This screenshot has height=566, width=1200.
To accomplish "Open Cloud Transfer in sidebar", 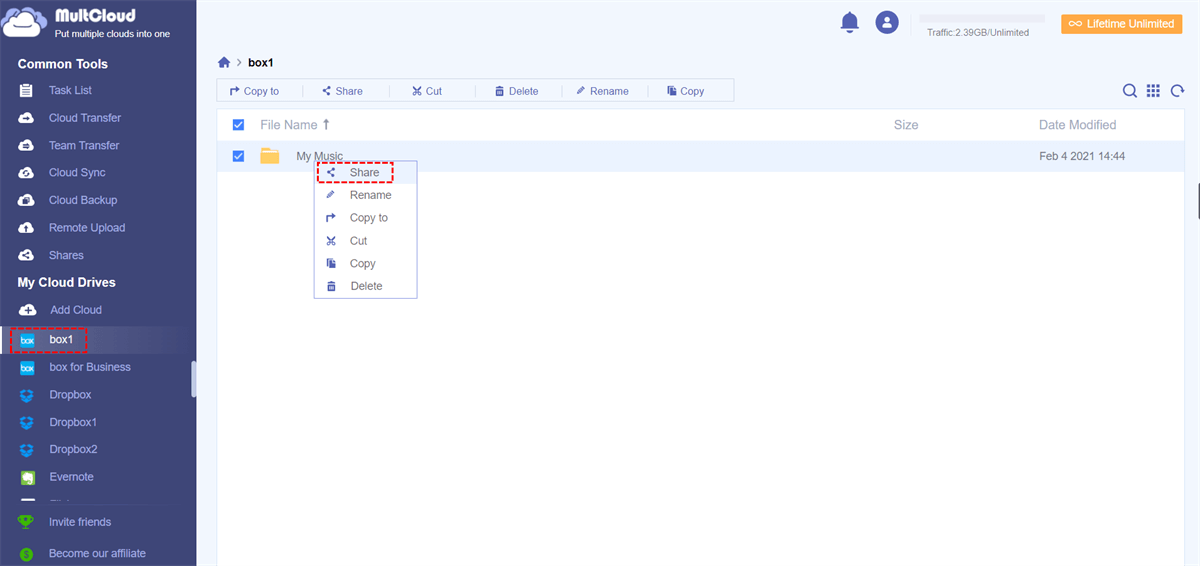I will 85,118.
